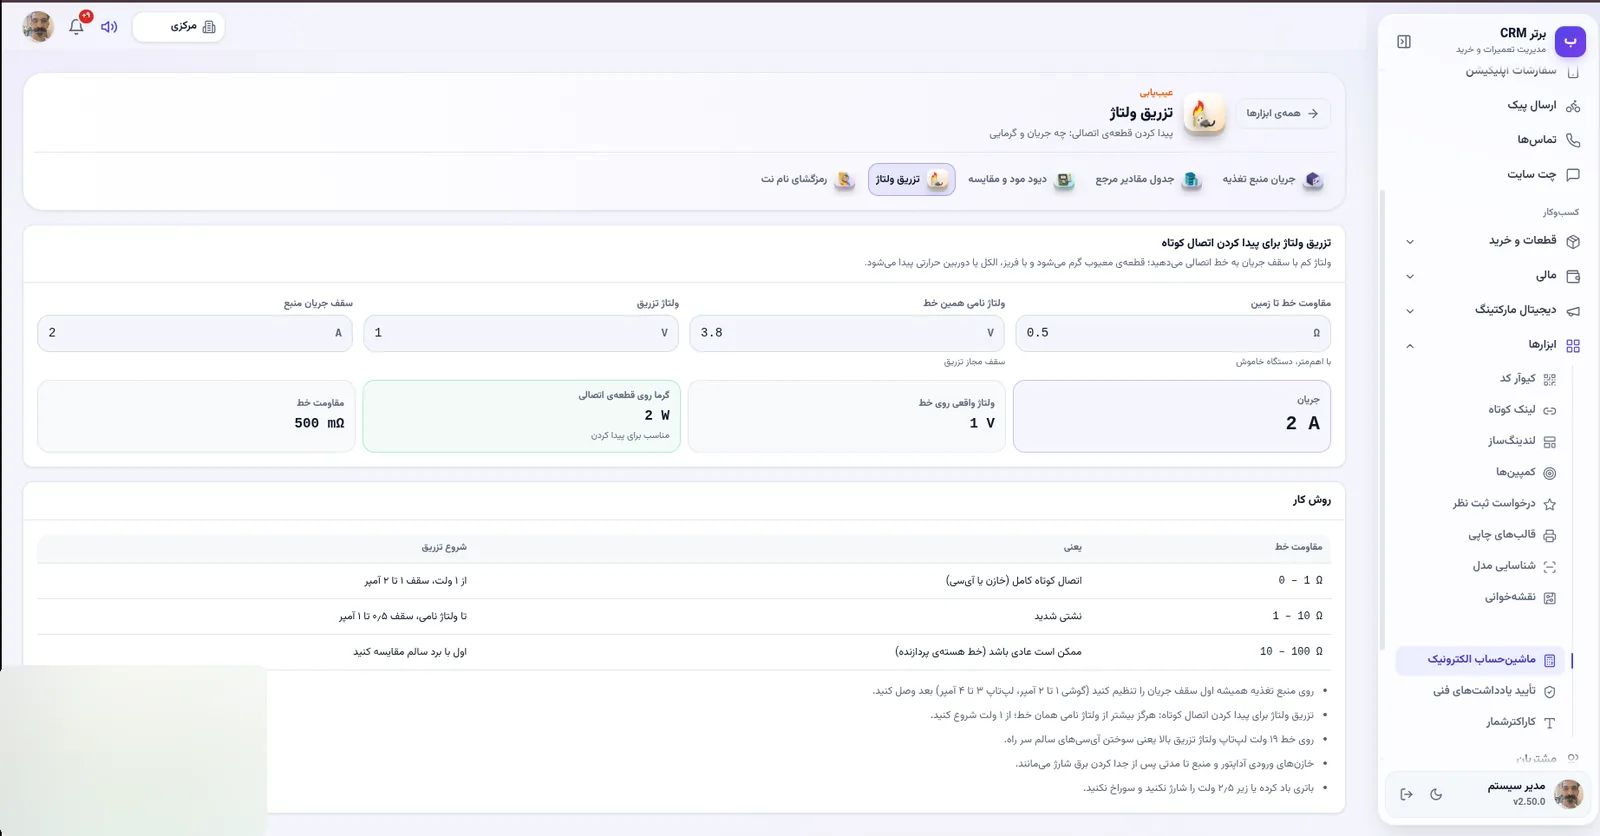
Task: Switch to the جریان منبع تغذیه tab
Action: [1272, 180]
